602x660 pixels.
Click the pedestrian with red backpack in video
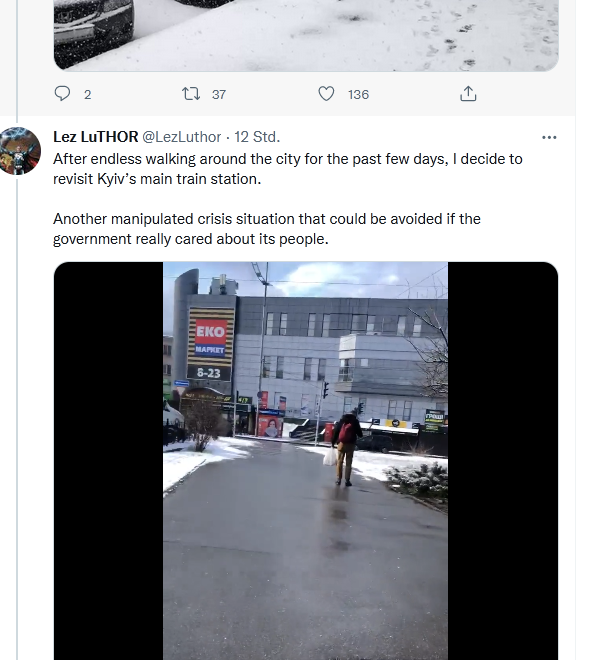pos(346,449)
